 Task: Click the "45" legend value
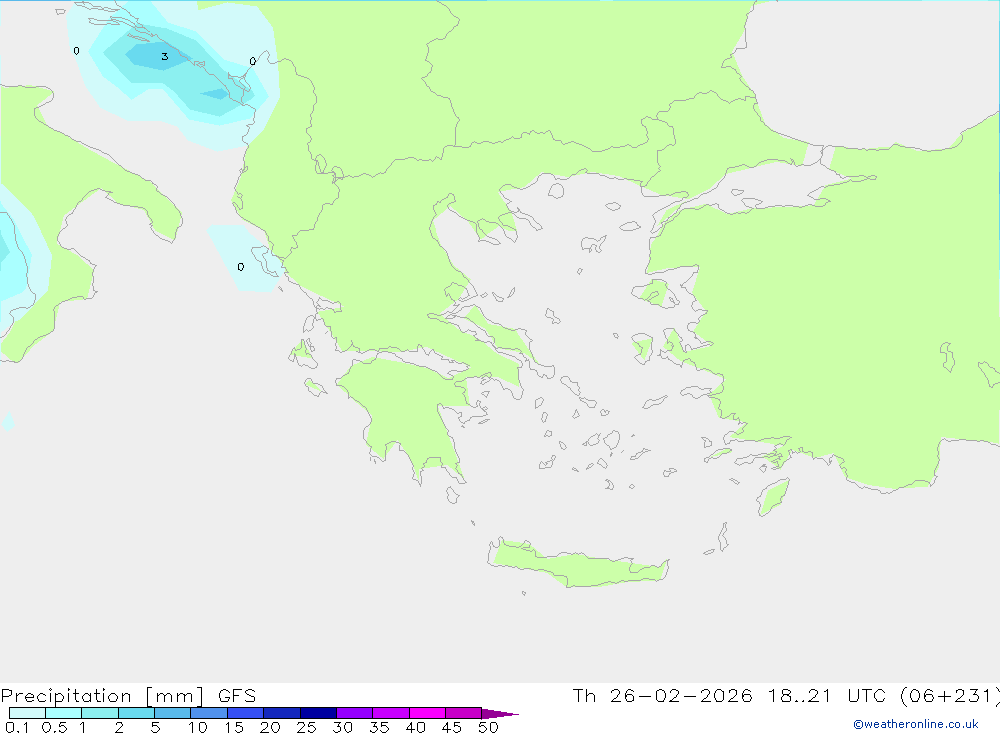point(452,727)
